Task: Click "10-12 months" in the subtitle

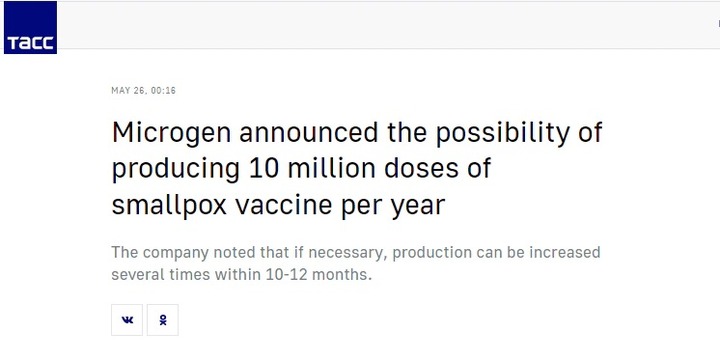Action: pyautogui.click(x=318, y=275)
